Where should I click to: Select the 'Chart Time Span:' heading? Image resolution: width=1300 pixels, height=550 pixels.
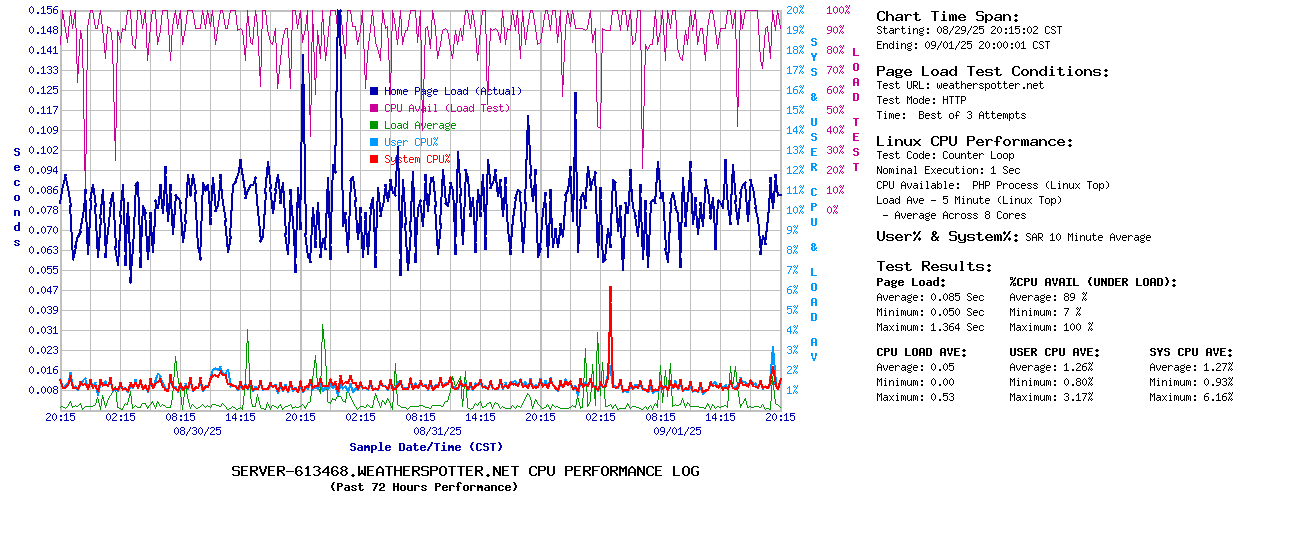[x=947, y=16]
